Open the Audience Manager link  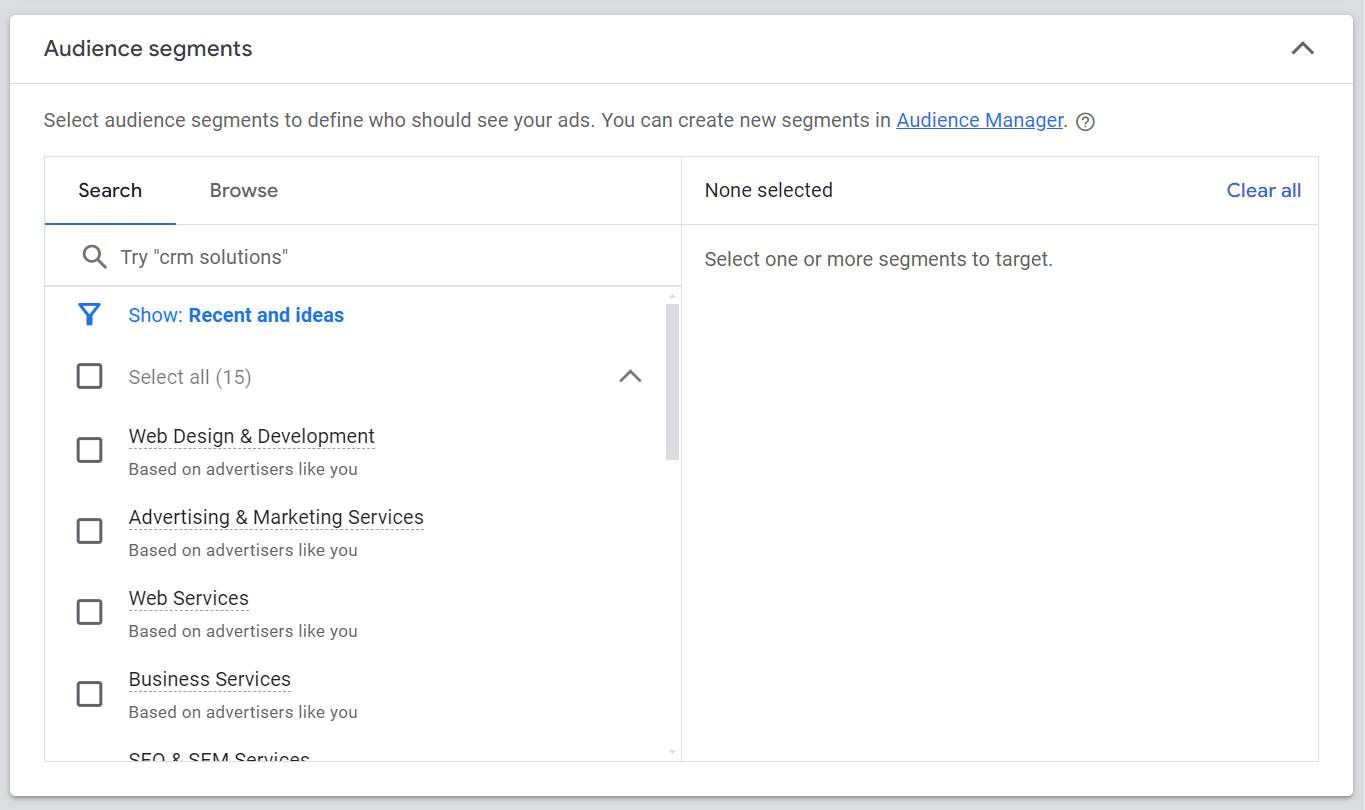(979, 120)
